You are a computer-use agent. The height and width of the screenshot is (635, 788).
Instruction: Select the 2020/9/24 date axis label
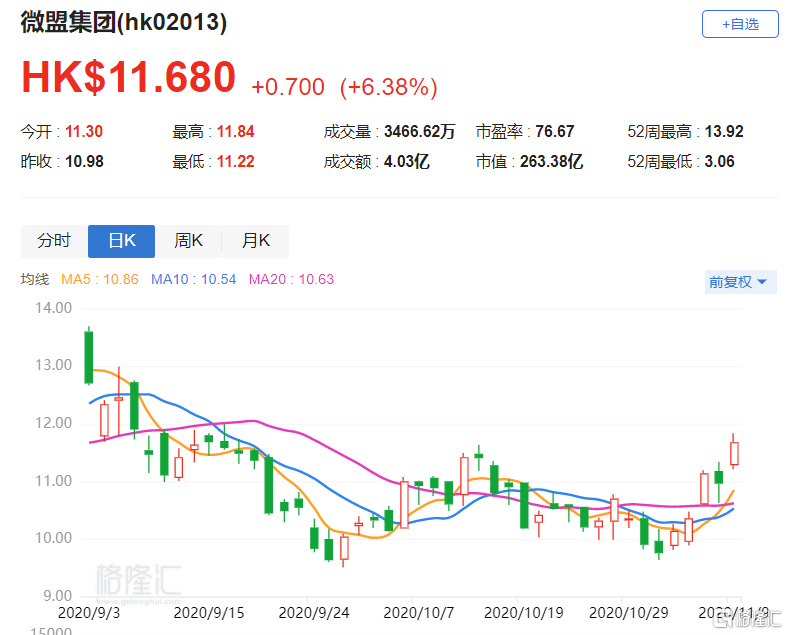309,612
